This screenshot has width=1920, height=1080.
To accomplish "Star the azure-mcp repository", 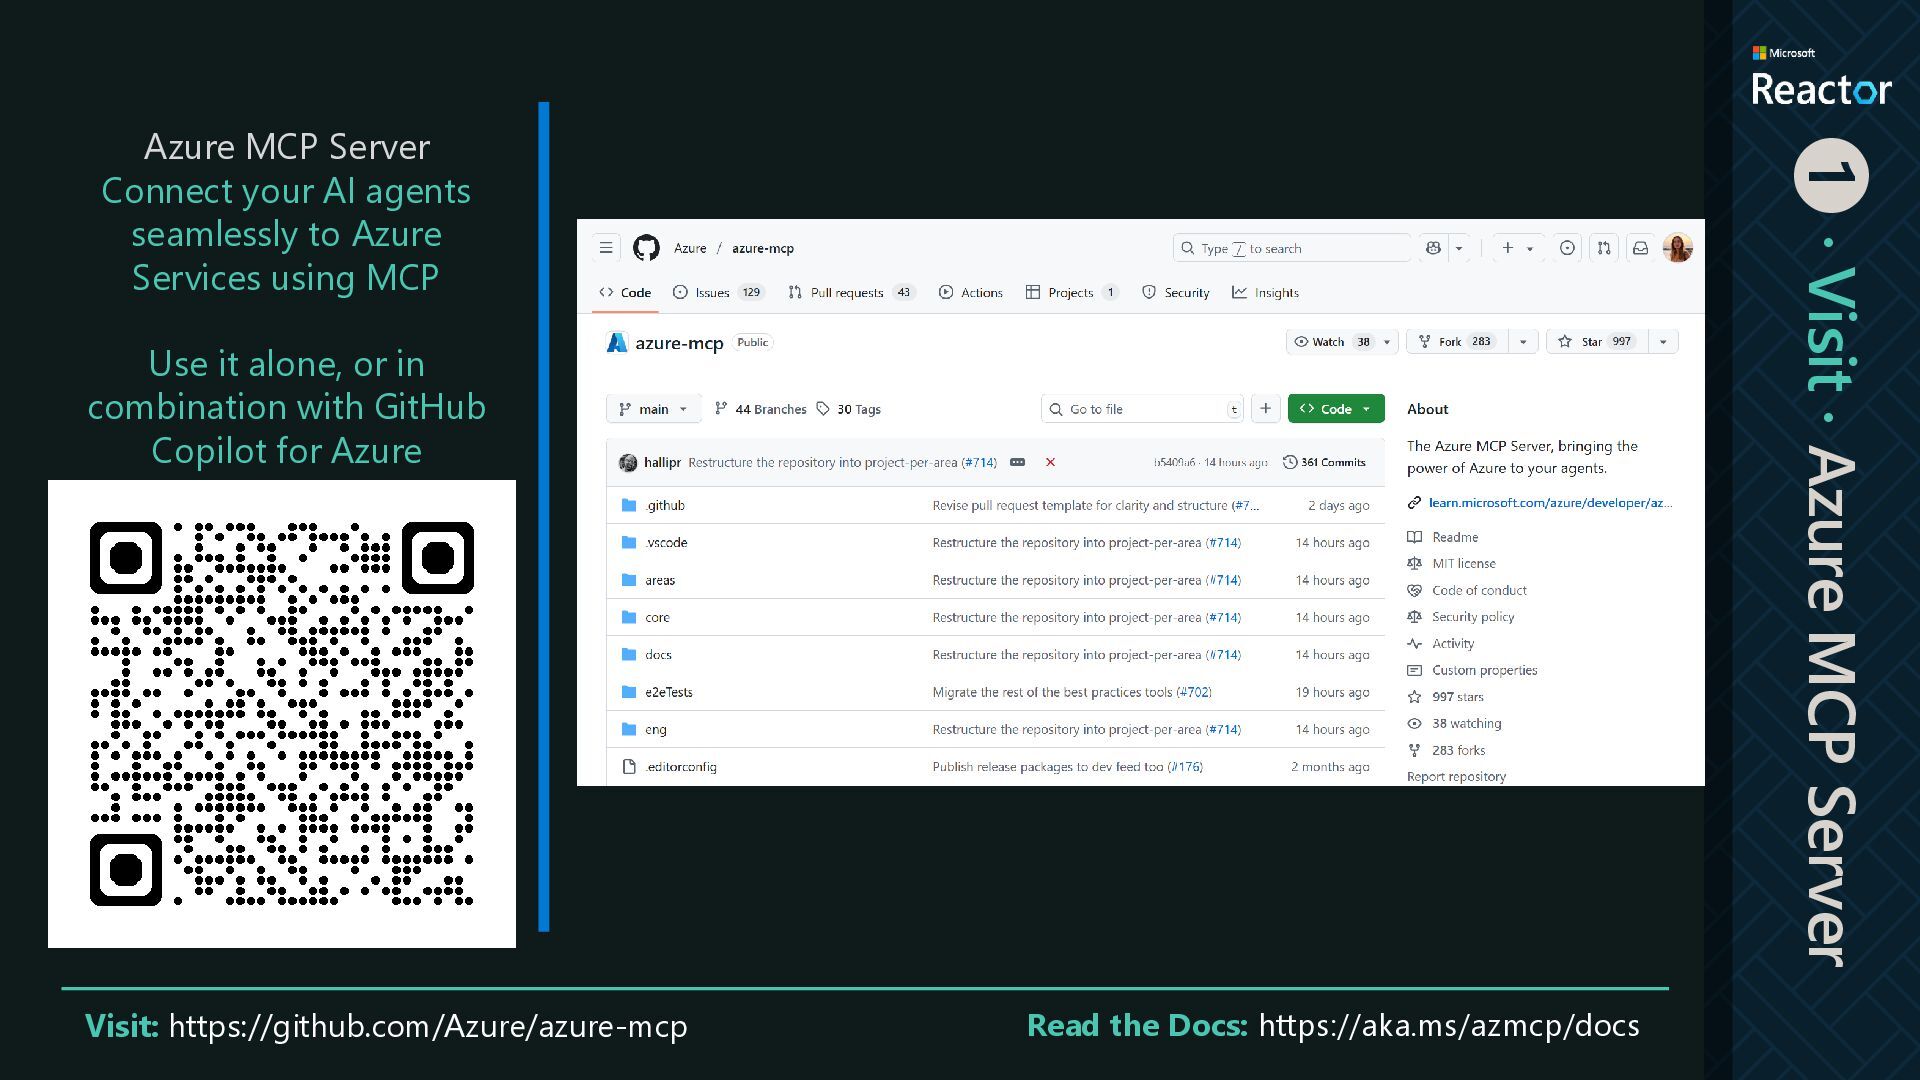I will [x=1597, y=342].
